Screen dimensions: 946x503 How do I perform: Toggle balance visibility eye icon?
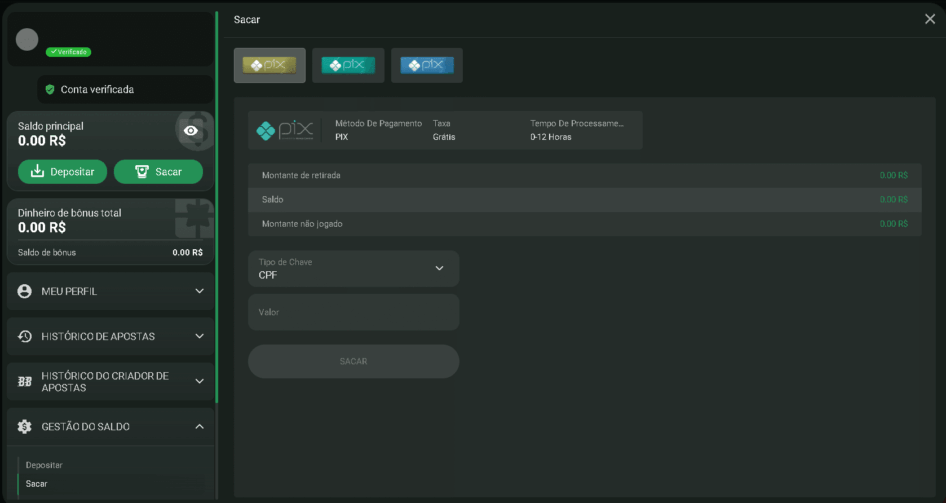click(x=191, y=131)
